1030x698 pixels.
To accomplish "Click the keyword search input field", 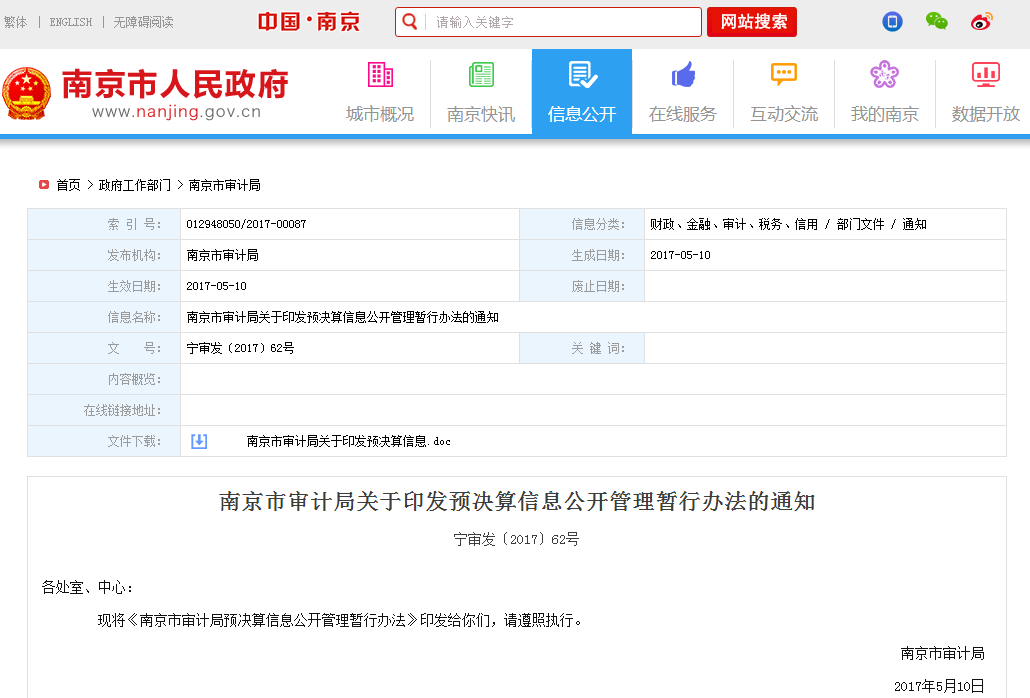I will 560,22.
